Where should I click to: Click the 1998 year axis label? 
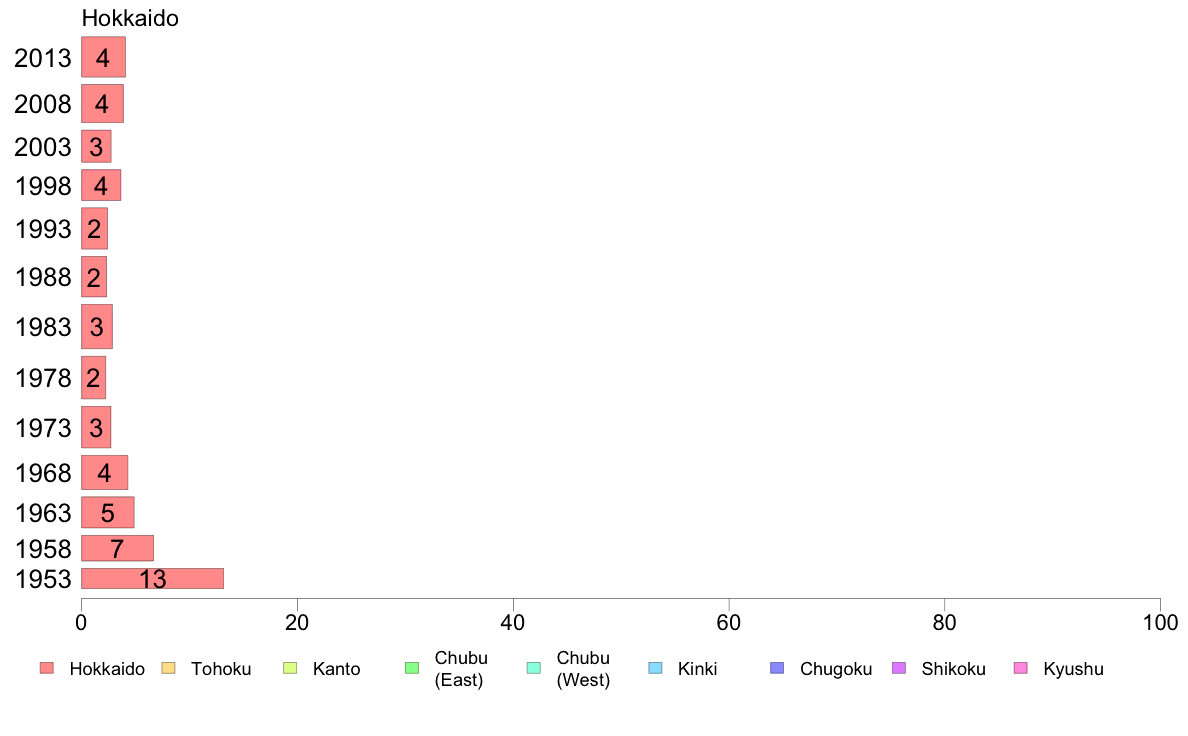click(x=43, y=186)
